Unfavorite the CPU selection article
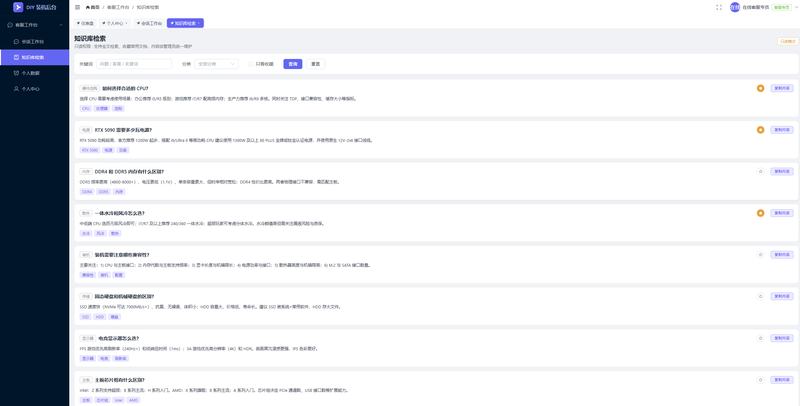 [760, 88]
